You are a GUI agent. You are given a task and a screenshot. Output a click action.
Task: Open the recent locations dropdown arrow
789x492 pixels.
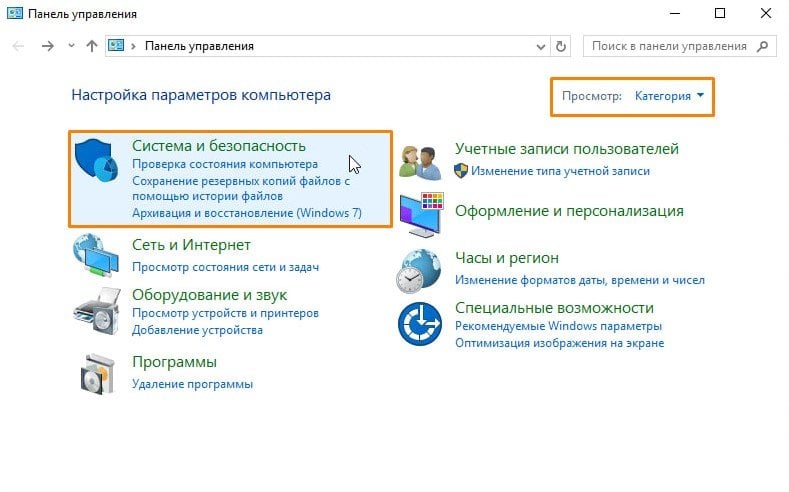tap(71, 46)
